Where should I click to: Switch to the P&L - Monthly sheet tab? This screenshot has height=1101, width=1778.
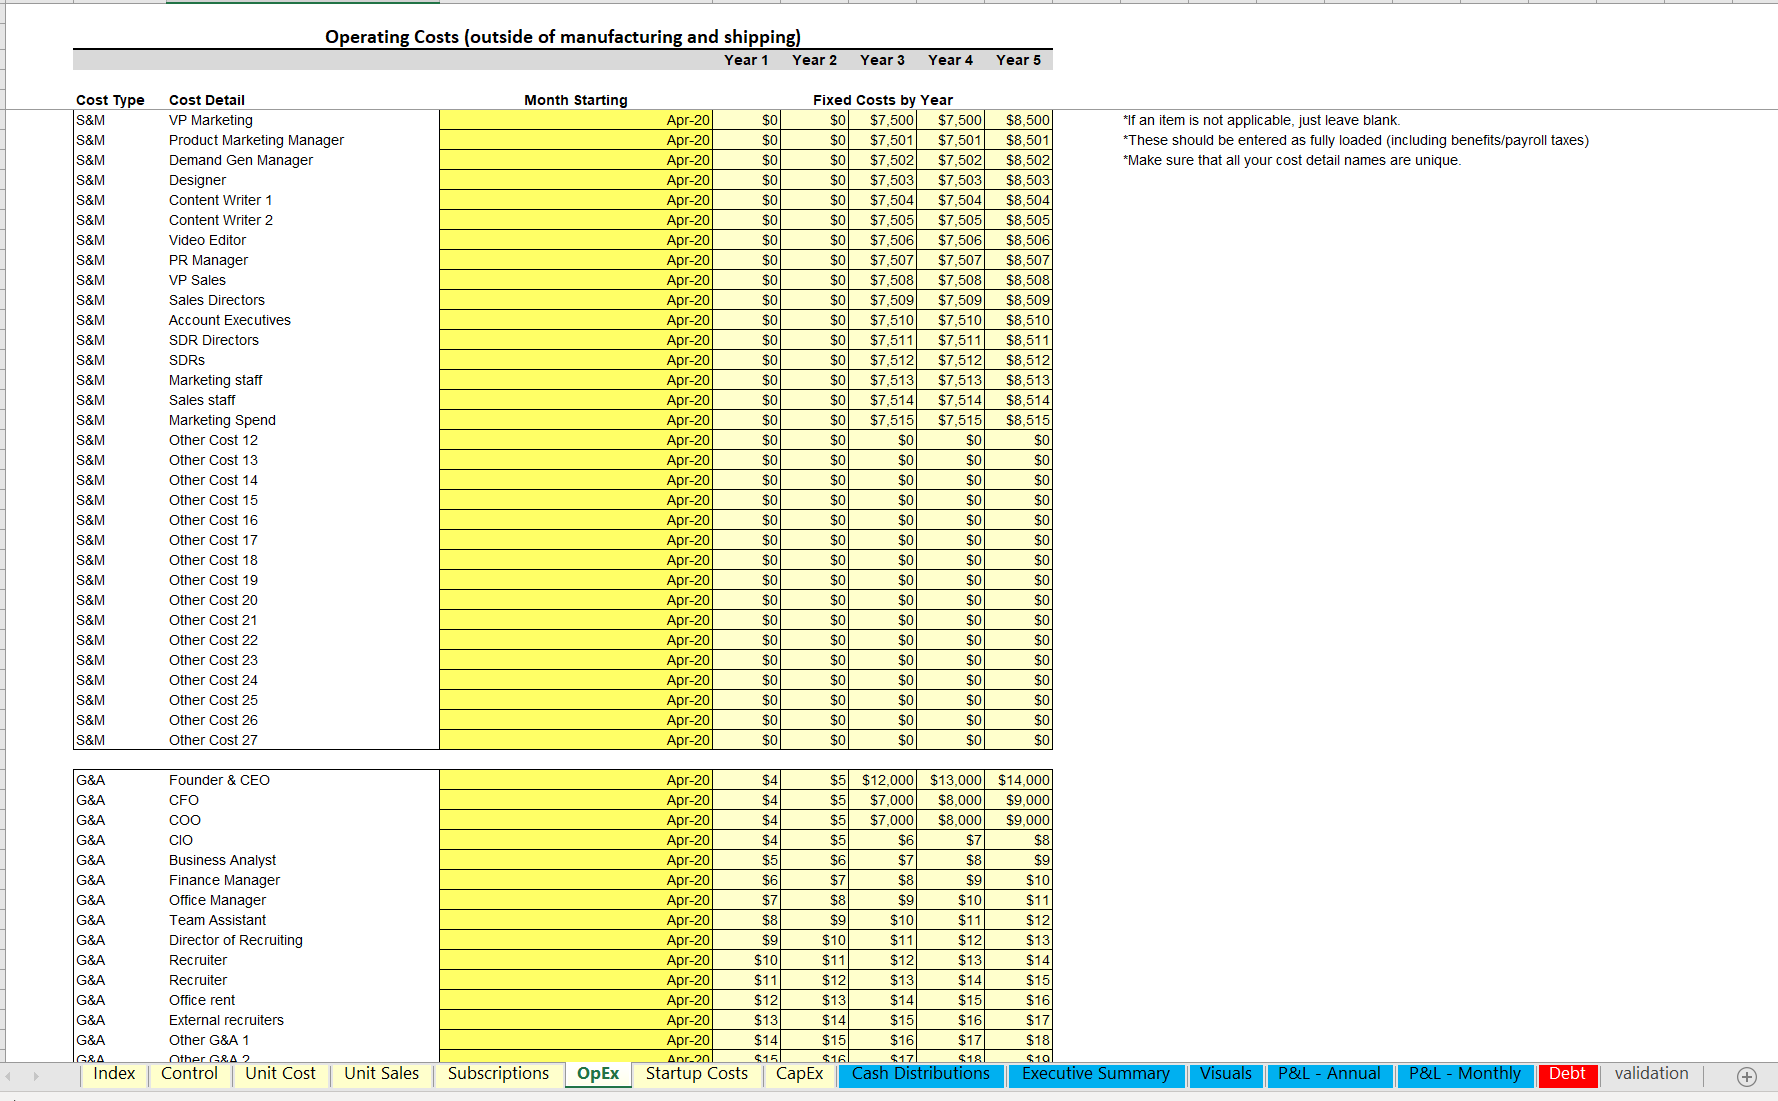pos(1464,1074)
